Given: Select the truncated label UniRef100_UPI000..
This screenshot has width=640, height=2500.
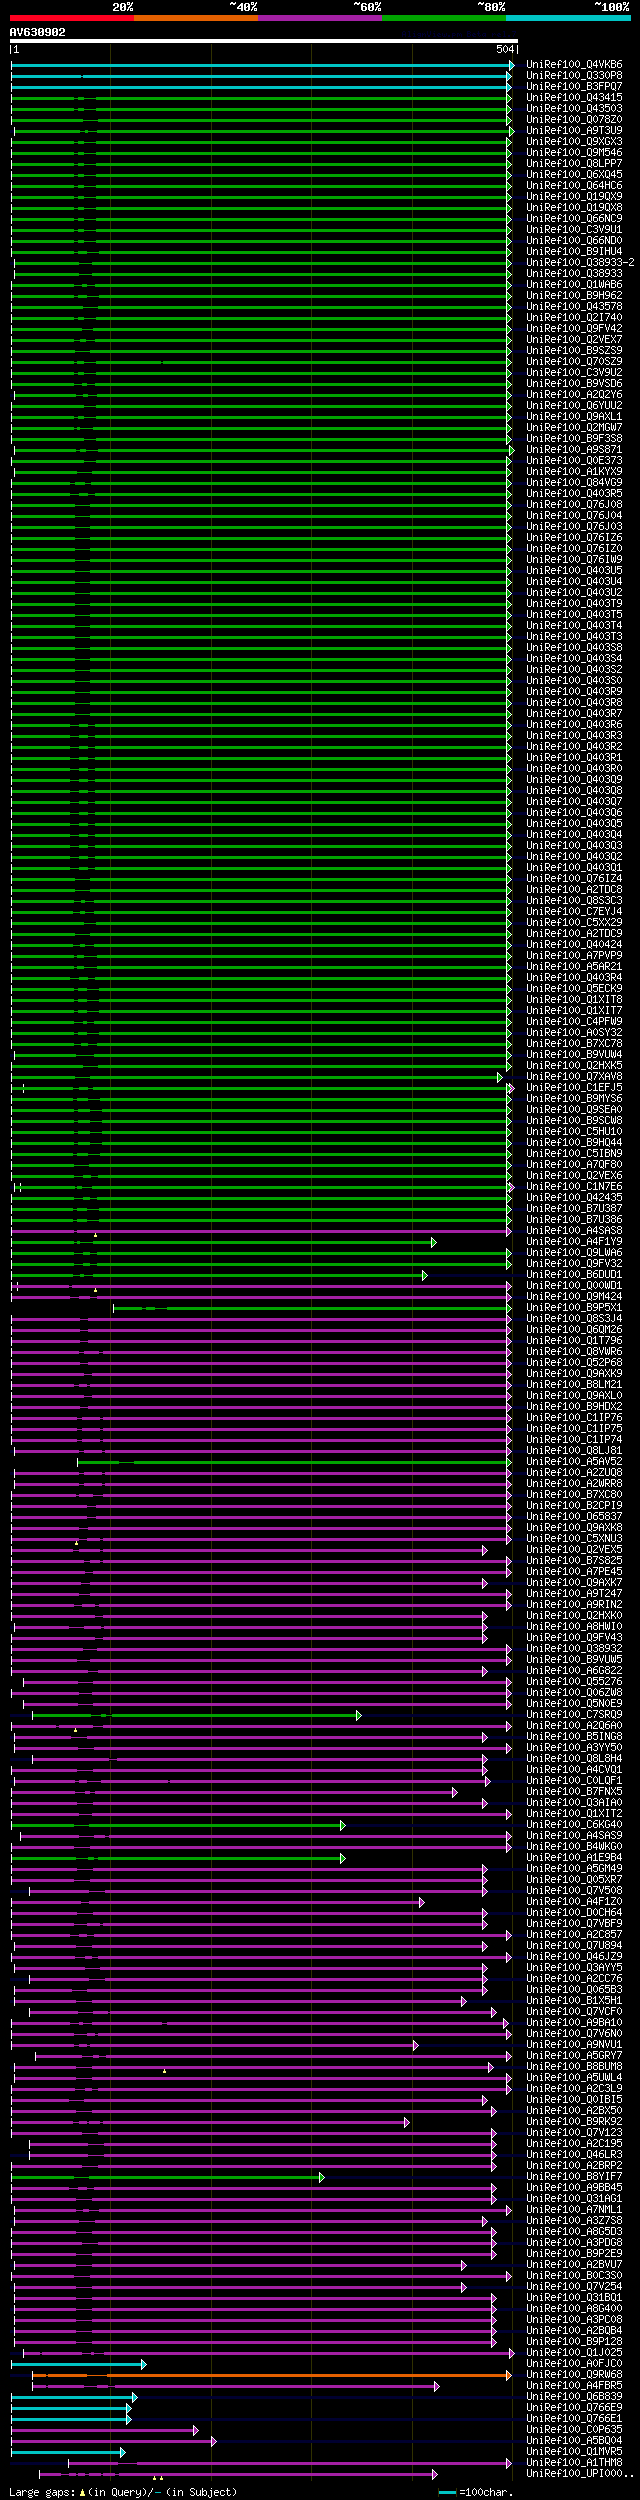Looking at the screenshot, I should [580, 2474].
